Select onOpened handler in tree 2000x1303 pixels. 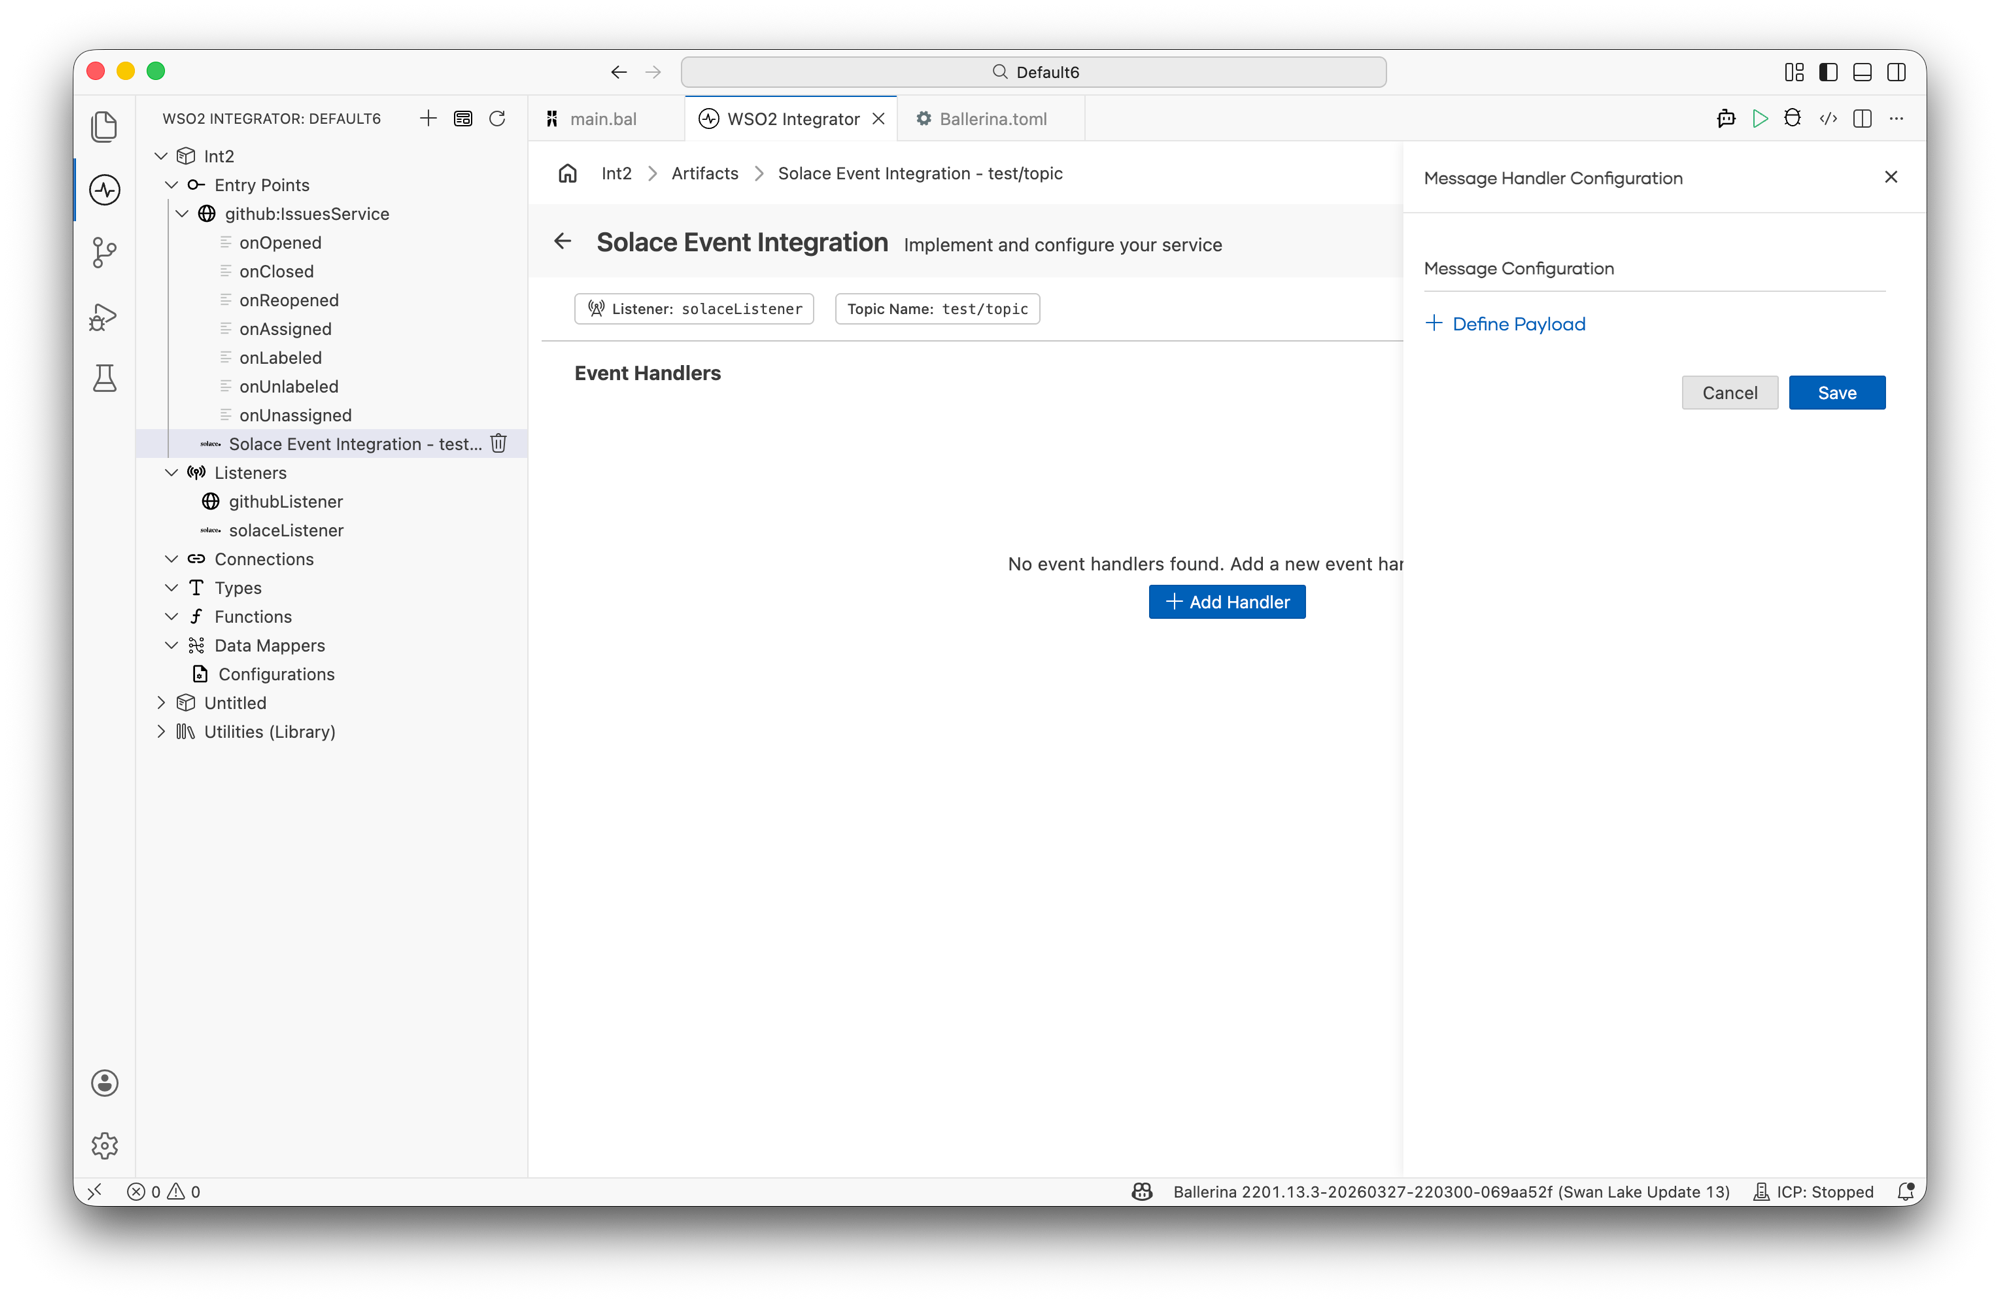coord(332,242)
